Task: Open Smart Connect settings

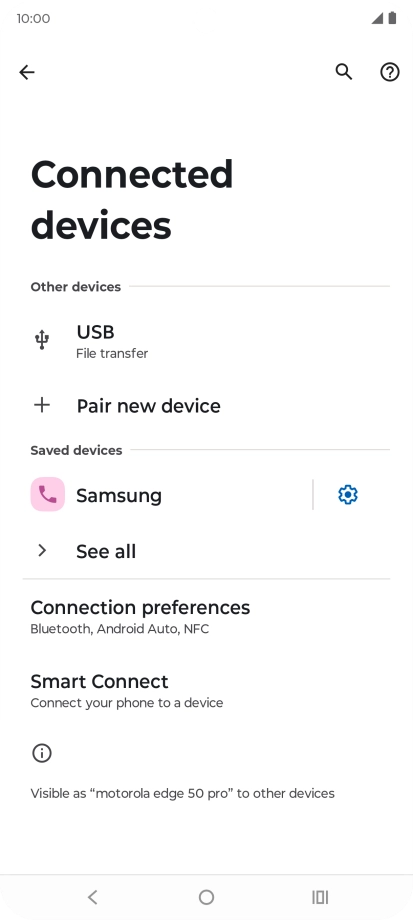Action: coord(206,691)
